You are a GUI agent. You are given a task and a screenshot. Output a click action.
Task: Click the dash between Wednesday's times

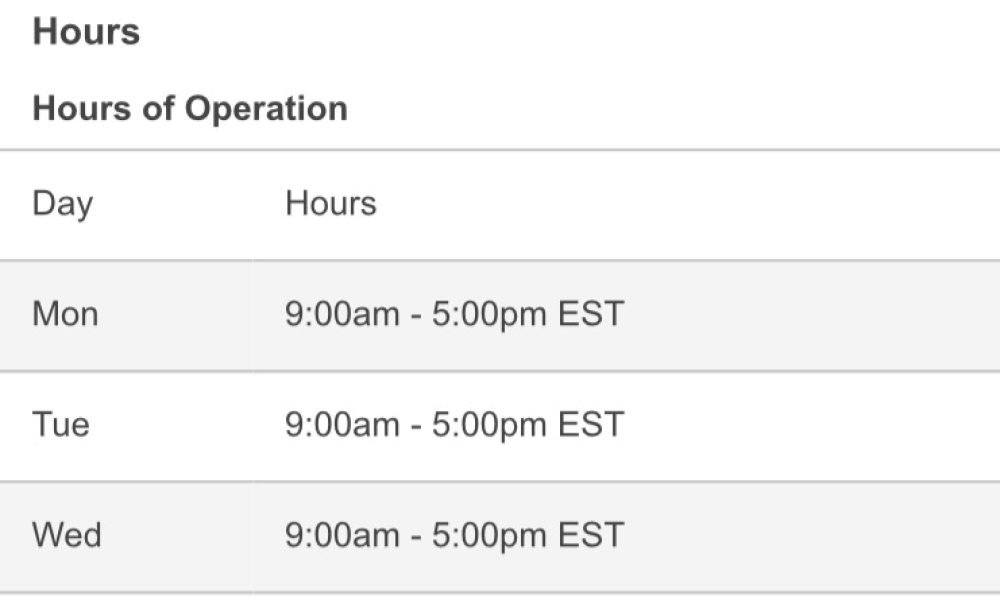(x=415, y=536)
